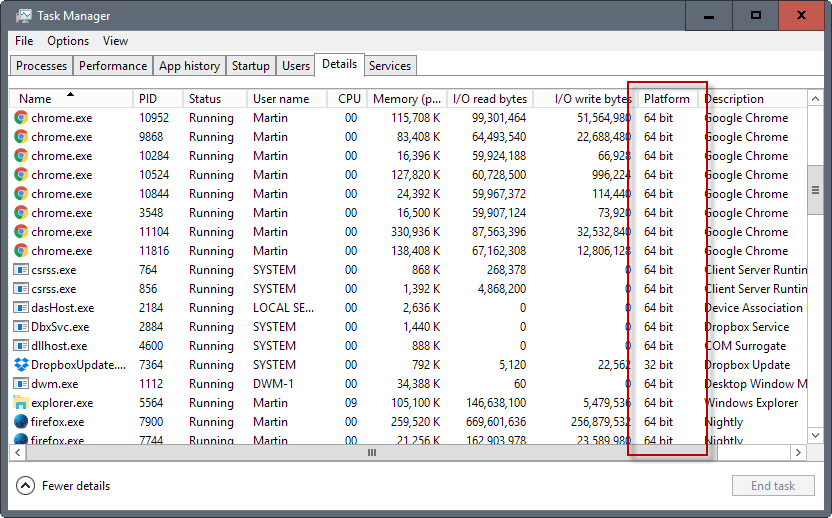This screenshot has width=832, height=518.
Task: Open the Options menu
Action: (x=68, y=41)
